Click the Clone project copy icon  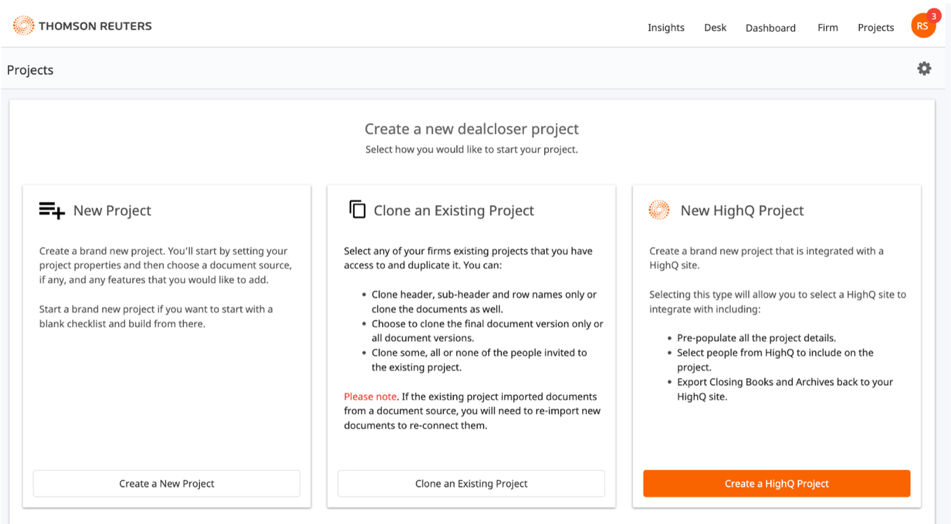pos(357,209)
